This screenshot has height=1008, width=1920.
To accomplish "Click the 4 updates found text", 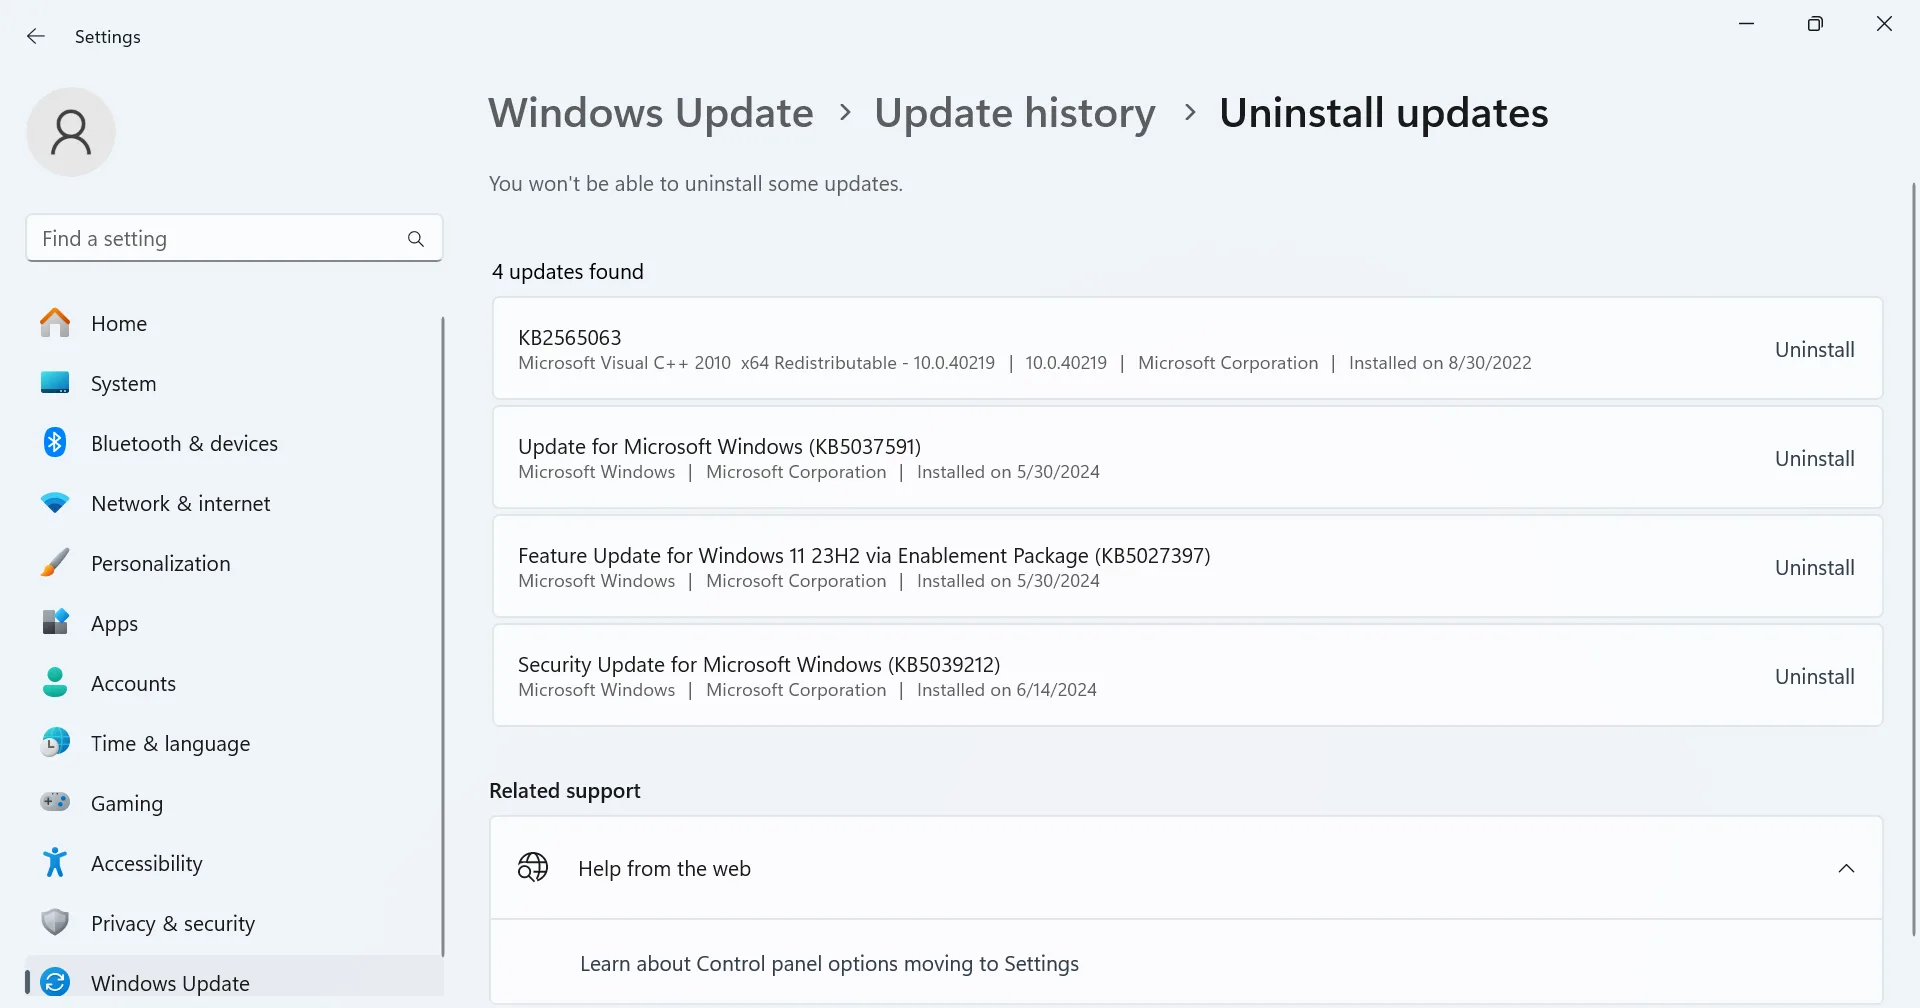I will tap(567, 272).
